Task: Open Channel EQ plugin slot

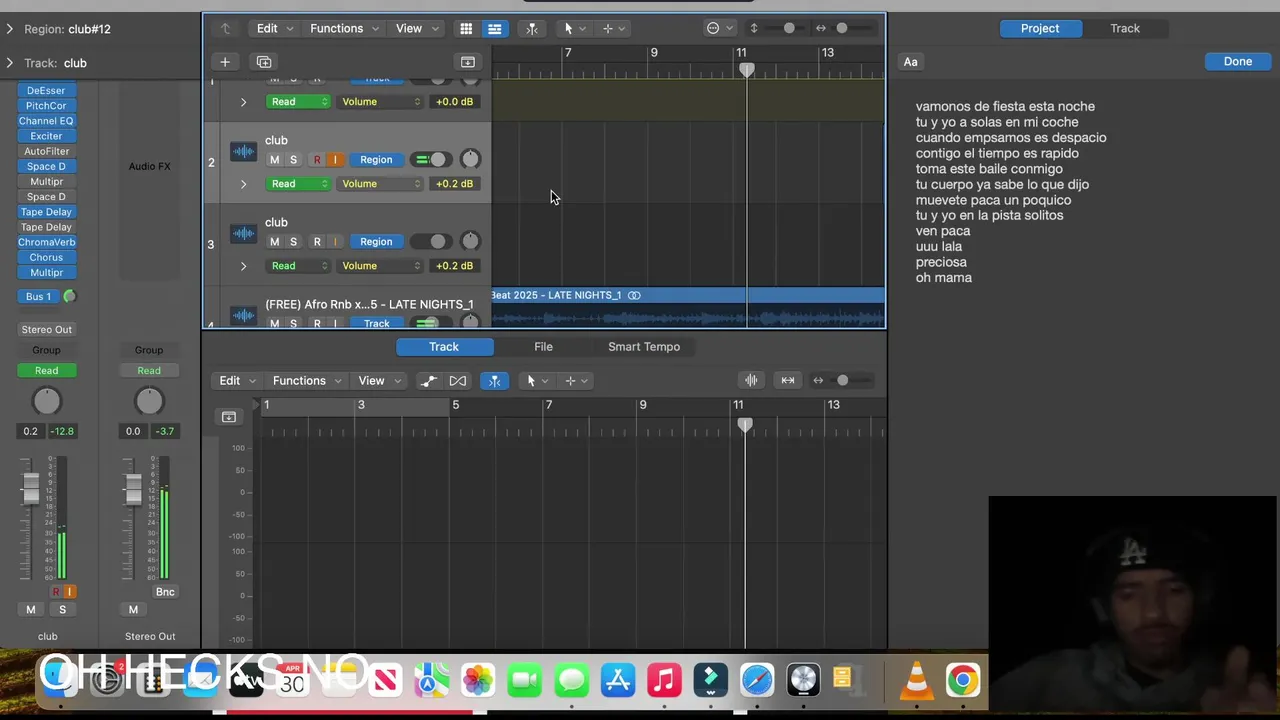Action: point(46,121)
